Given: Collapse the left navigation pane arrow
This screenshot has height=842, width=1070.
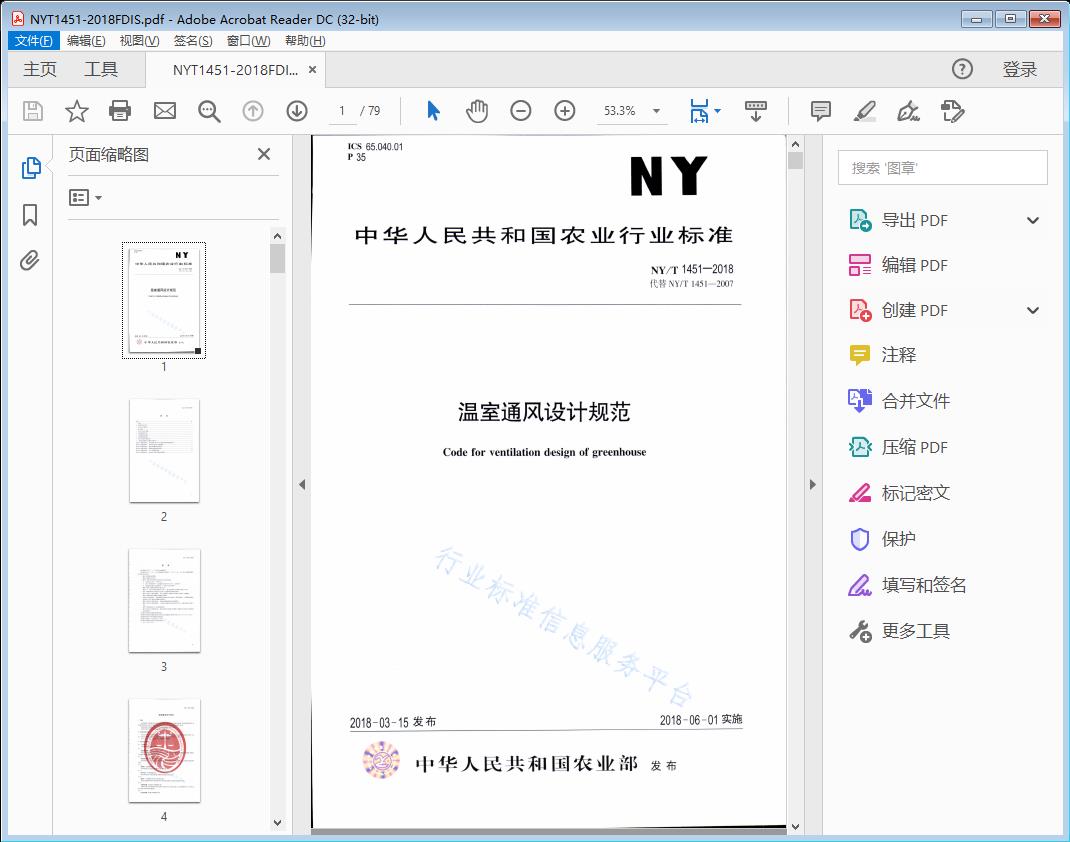Looking at the screenshot, I should pyautogui.click(x=302, y=485).
